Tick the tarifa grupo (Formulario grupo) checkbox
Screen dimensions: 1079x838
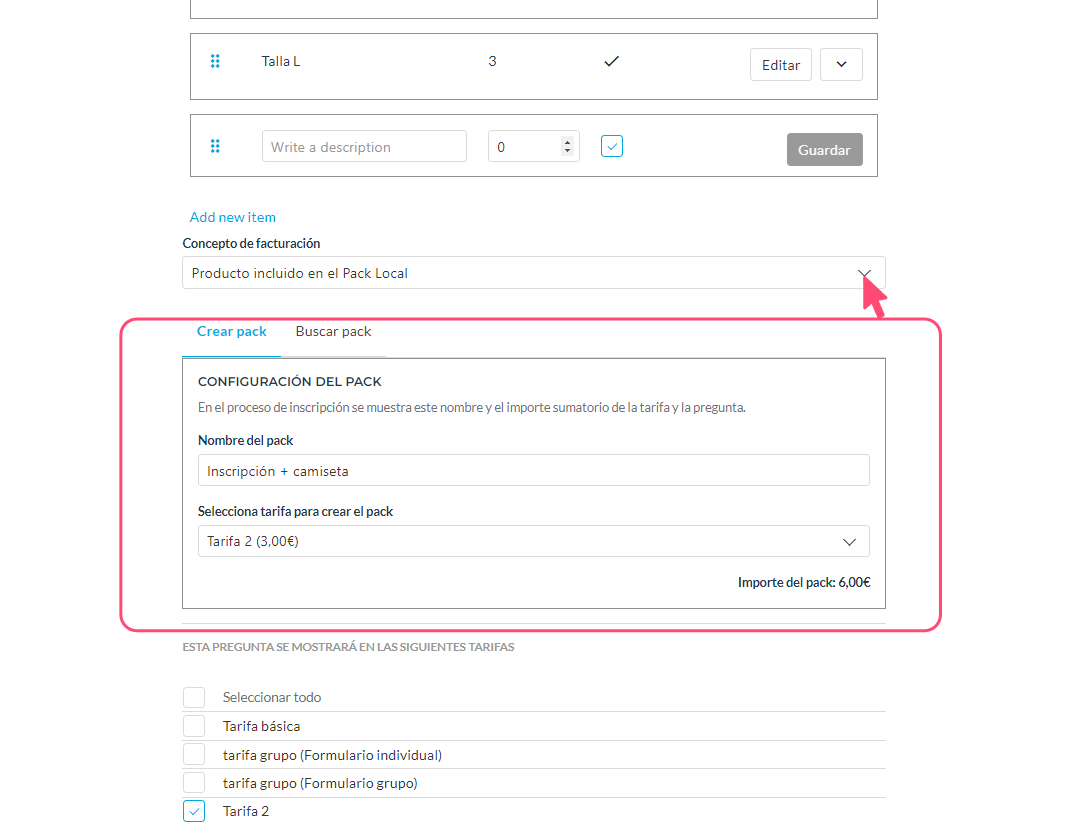[x=194, y=783]
